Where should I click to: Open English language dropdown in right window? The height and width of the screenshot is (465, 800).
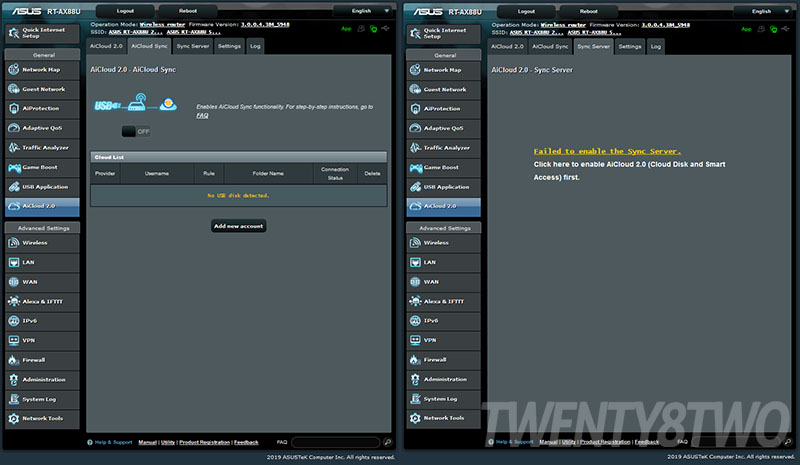pyautogui.click(x=764, y=11)
